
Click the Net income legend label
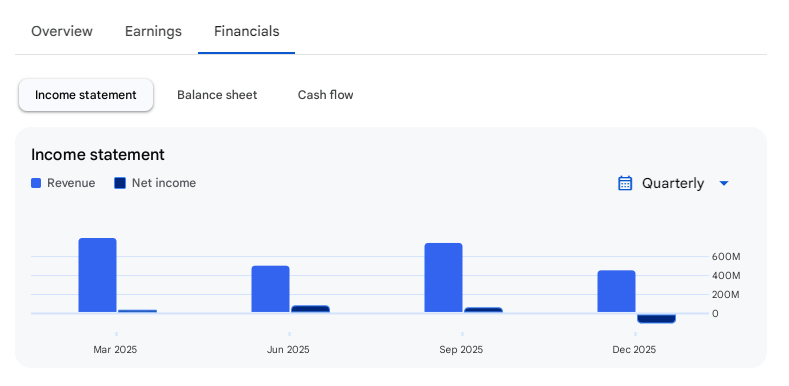[x=164, y=183]
